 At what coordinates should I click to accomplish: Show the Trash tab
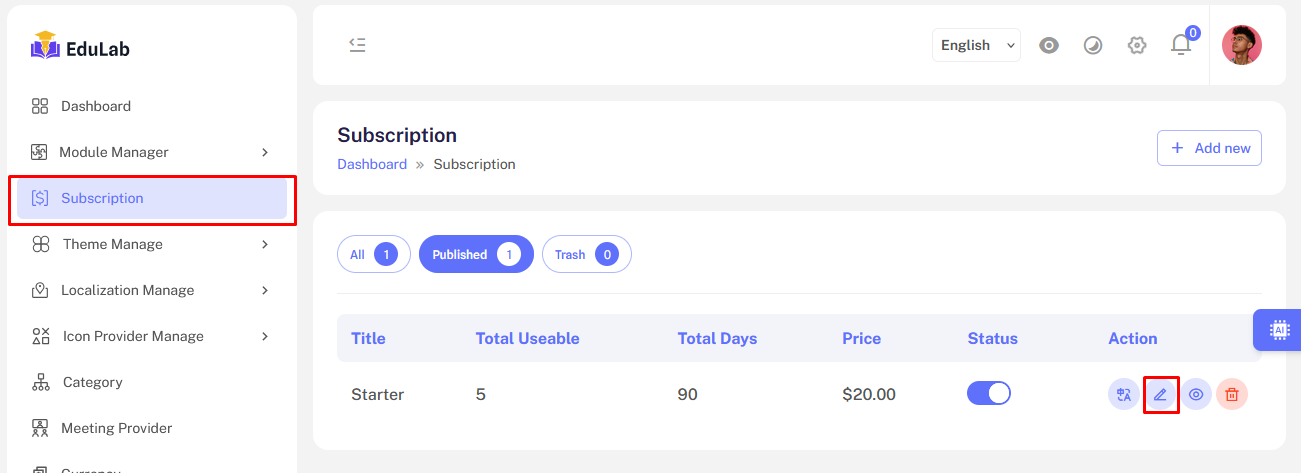(x=587, y=254)
